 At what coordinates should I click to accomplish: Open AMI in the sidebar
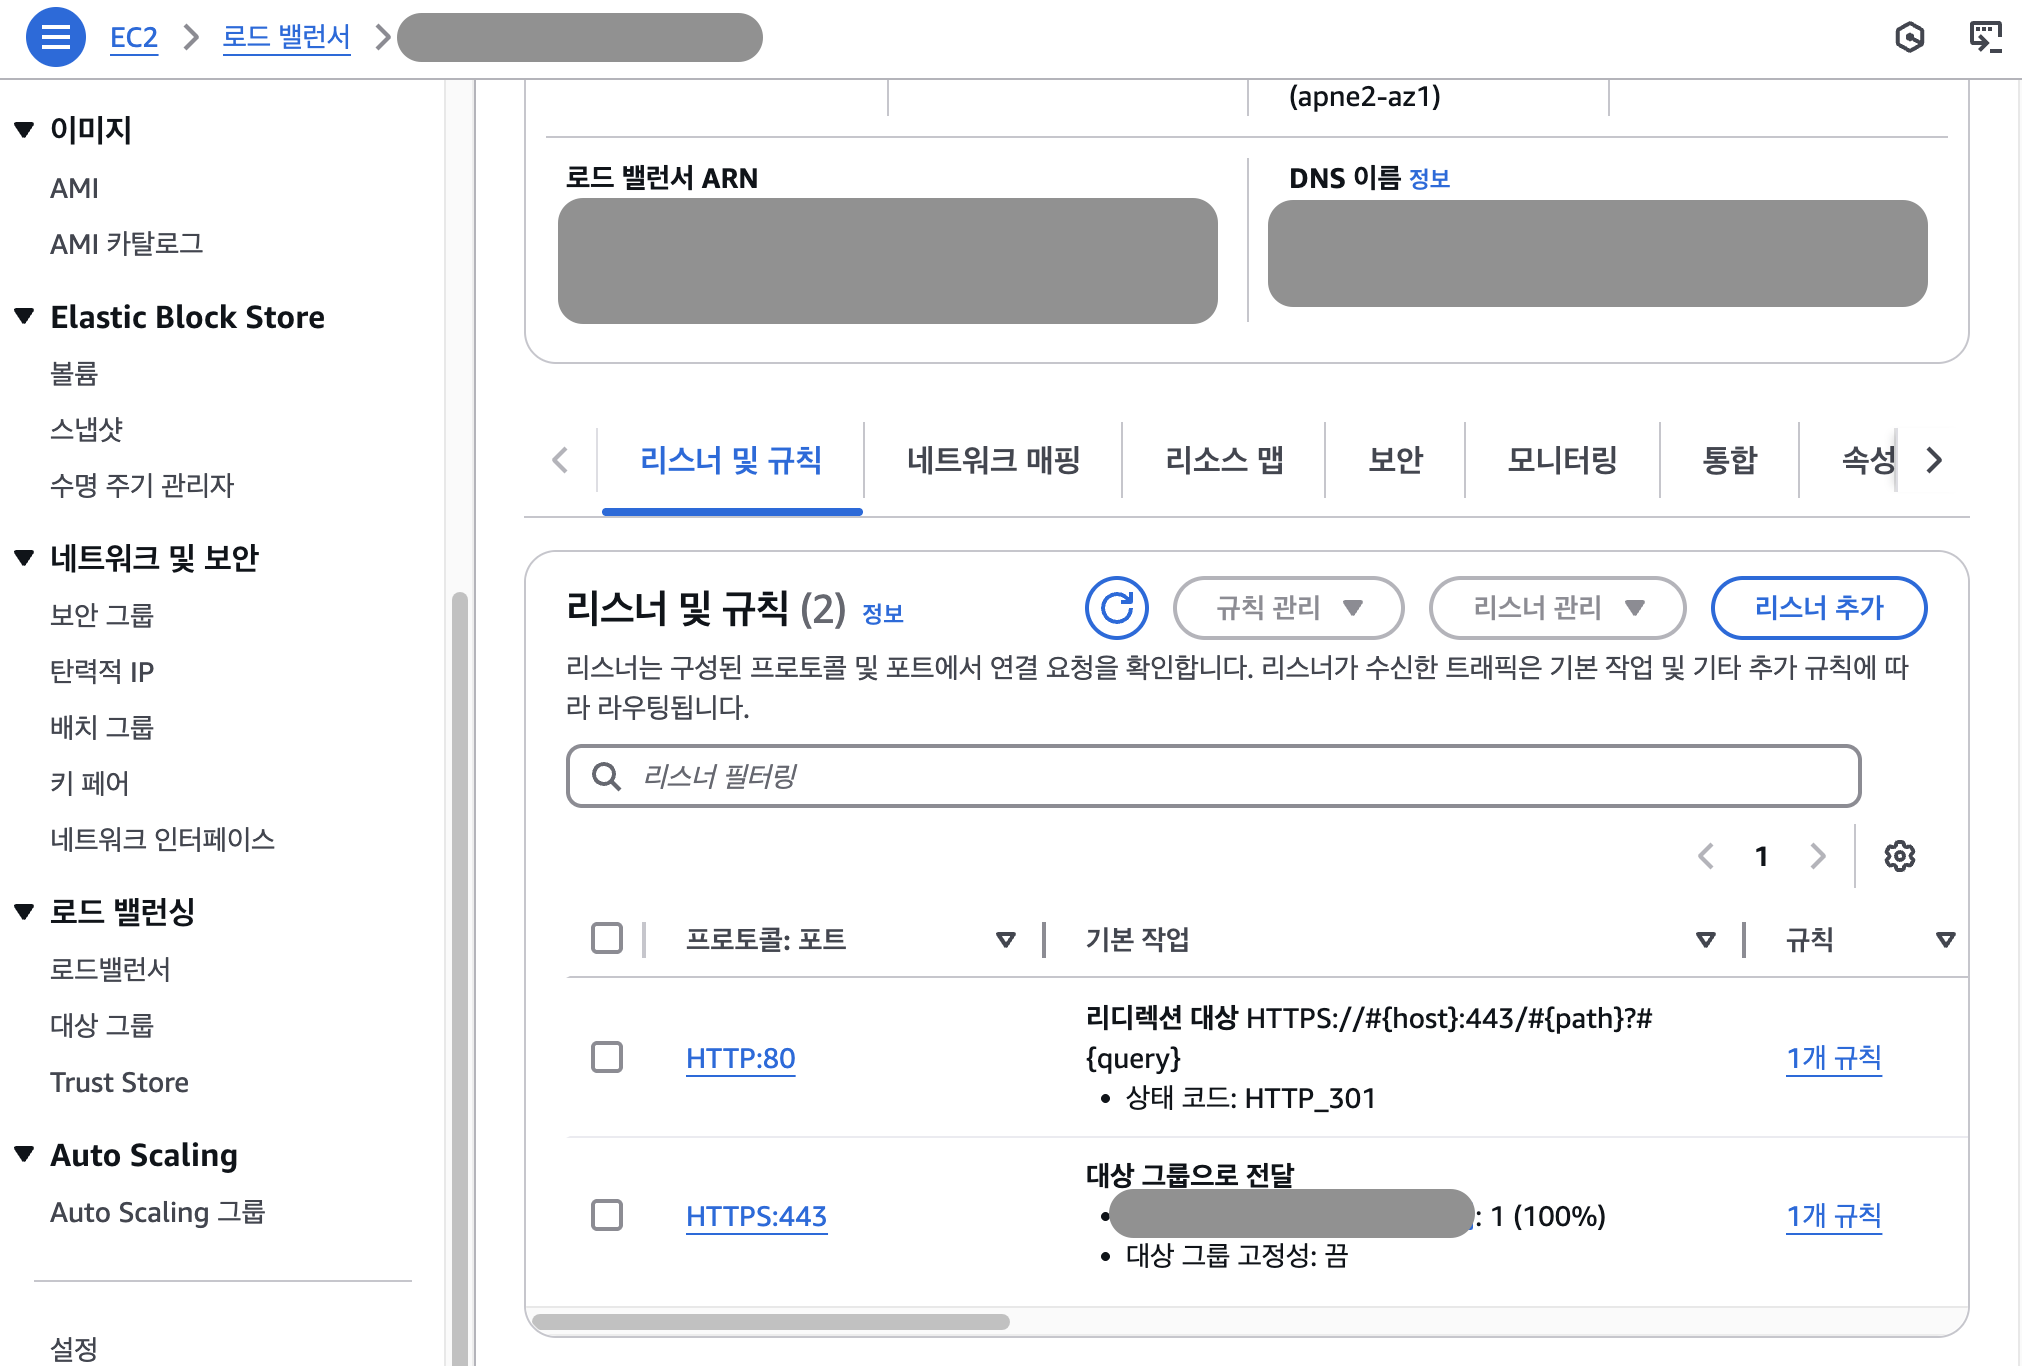coord(75,188)
